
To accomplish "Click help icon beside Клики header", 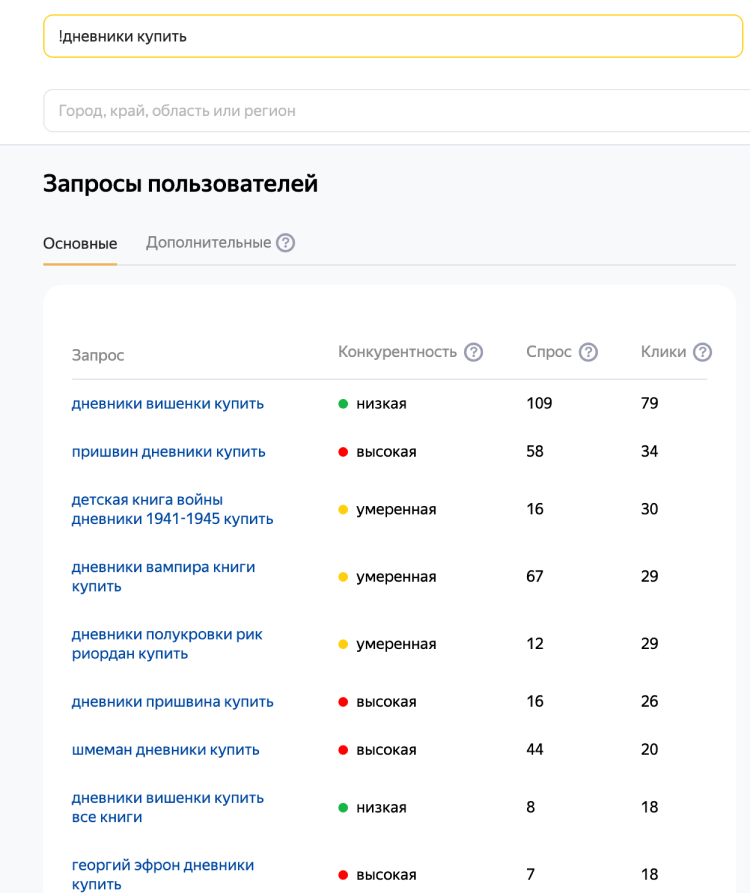I will point(703,352).
